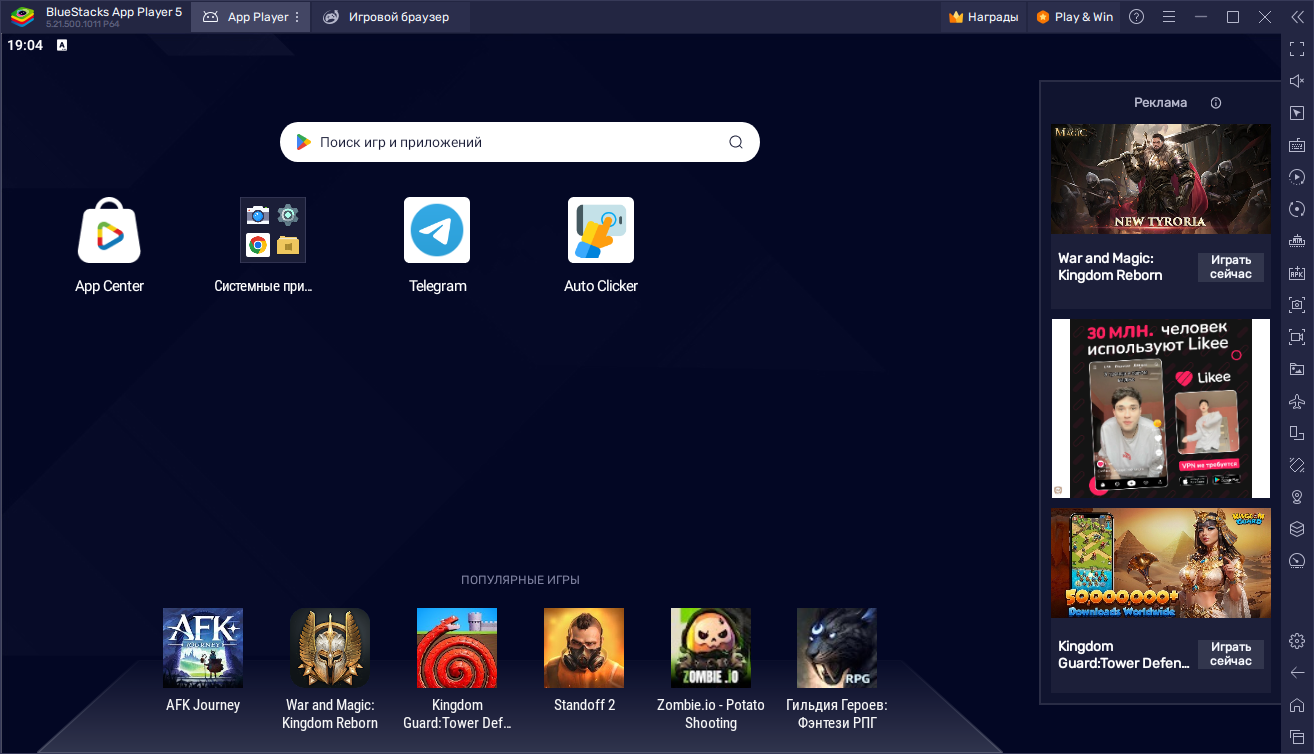
Task: Open sync operations icon in sidebar
Action: (x=1297, y=209)
